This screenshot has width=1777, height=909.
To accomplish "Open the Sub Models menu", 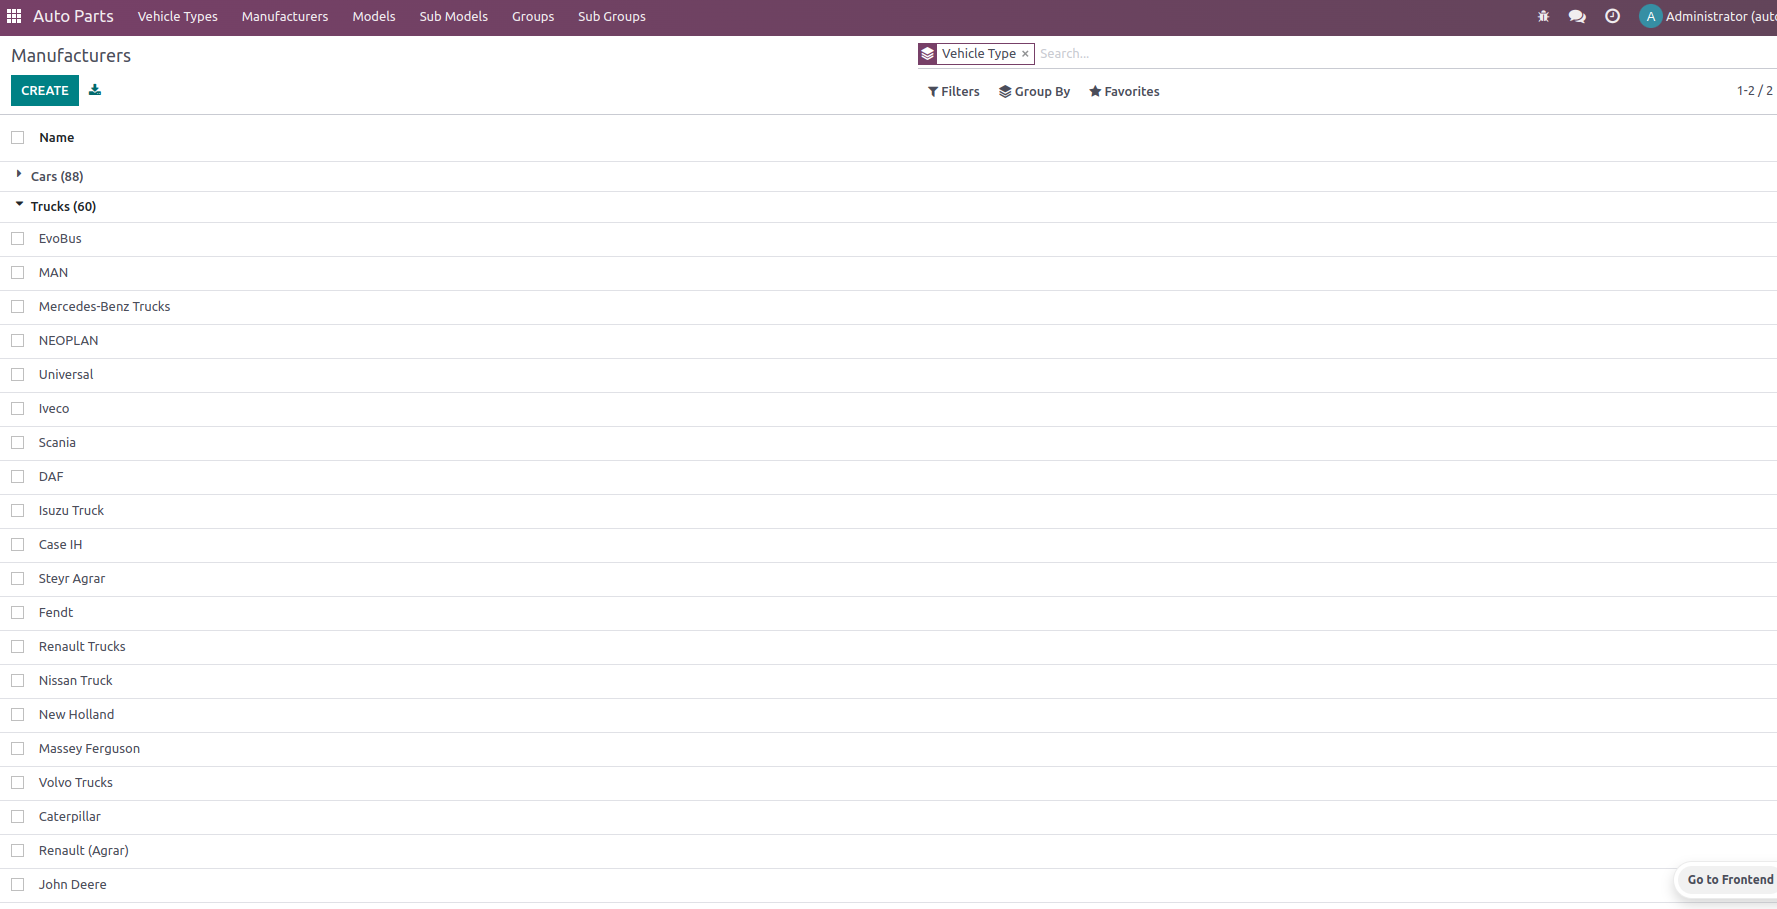I will tap(454, 17).
